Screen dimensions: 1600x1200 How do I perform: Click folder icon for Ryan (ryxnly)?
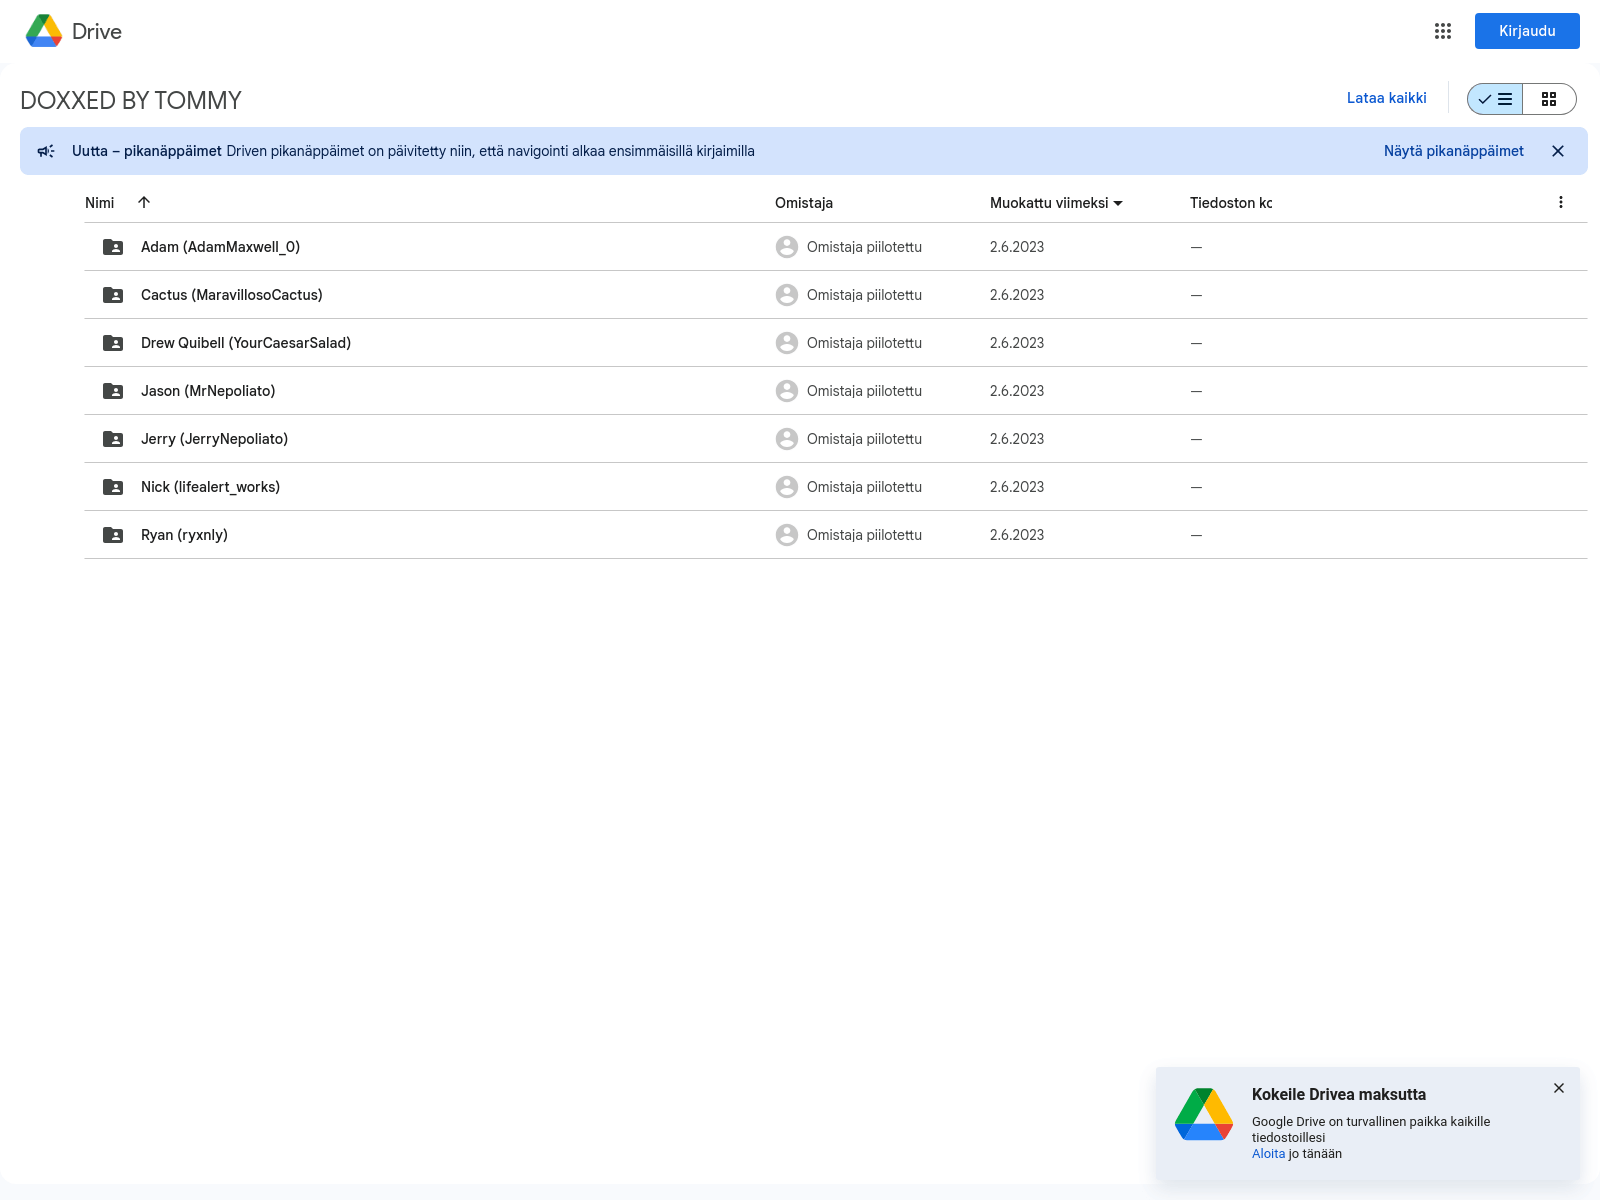coord(113,535)
